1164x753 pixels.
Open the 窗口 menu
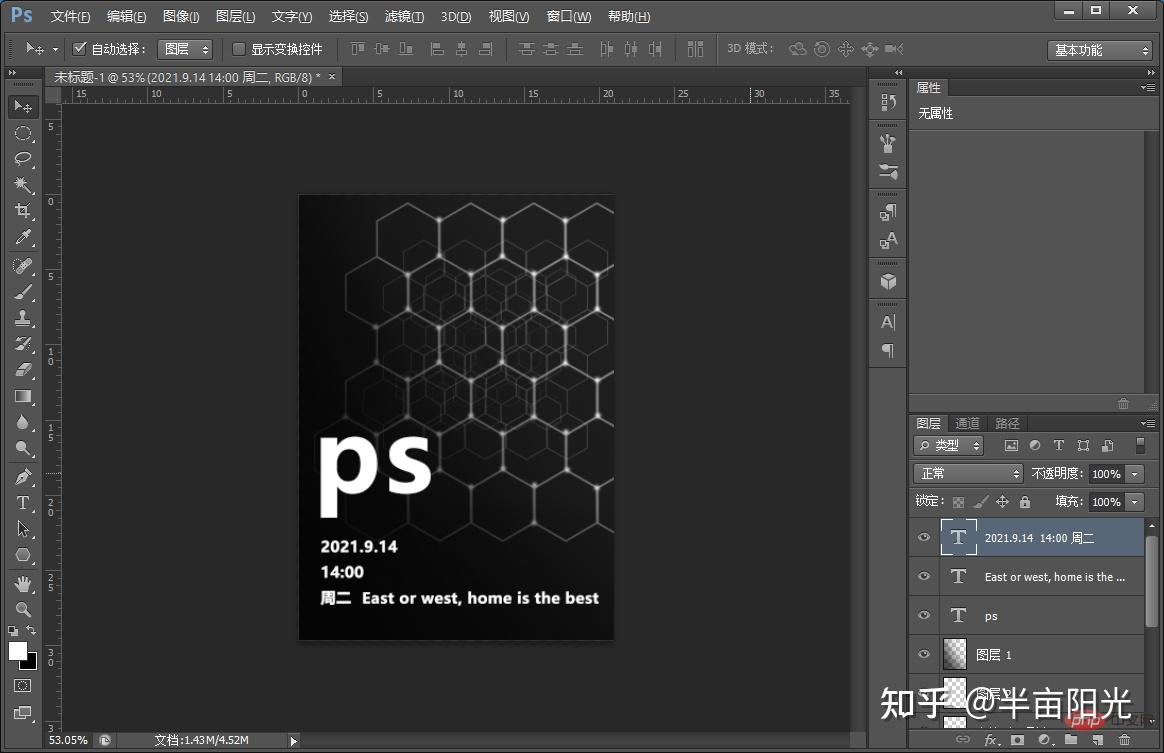pyautogui.click(x=569, y=16)
